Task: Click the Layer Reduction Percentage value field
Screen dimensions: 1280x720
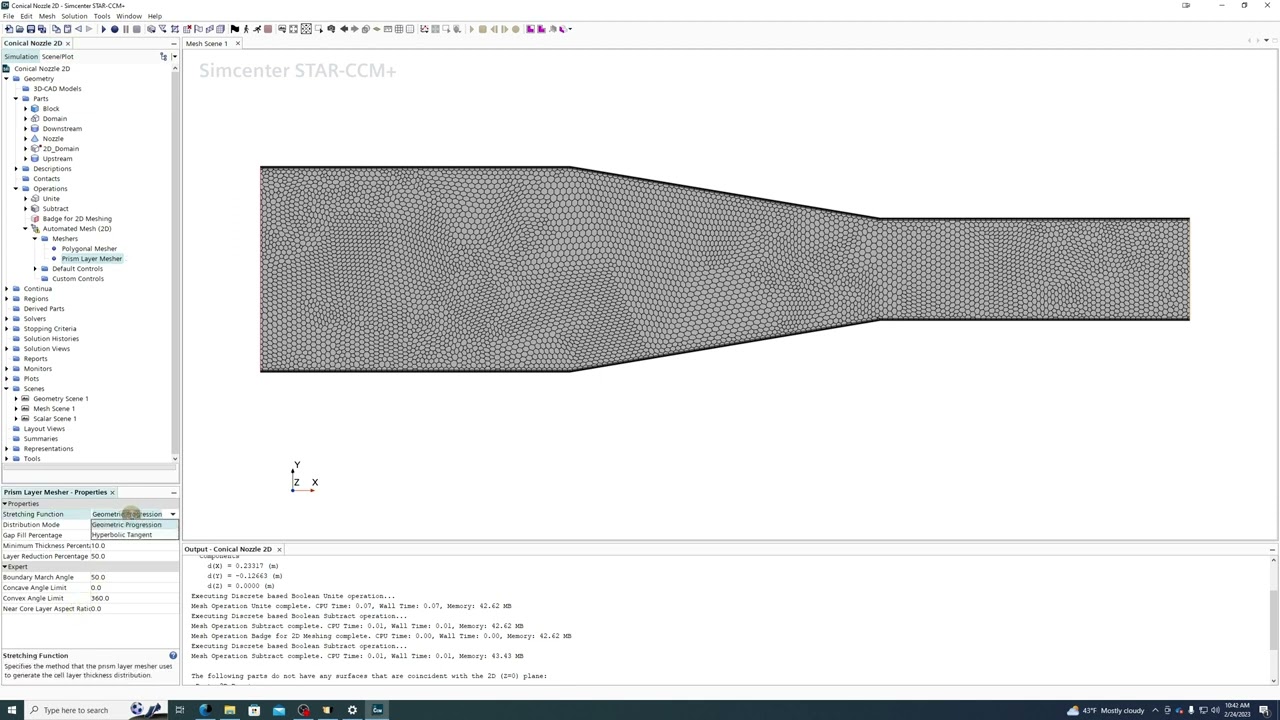Action: 134,556
